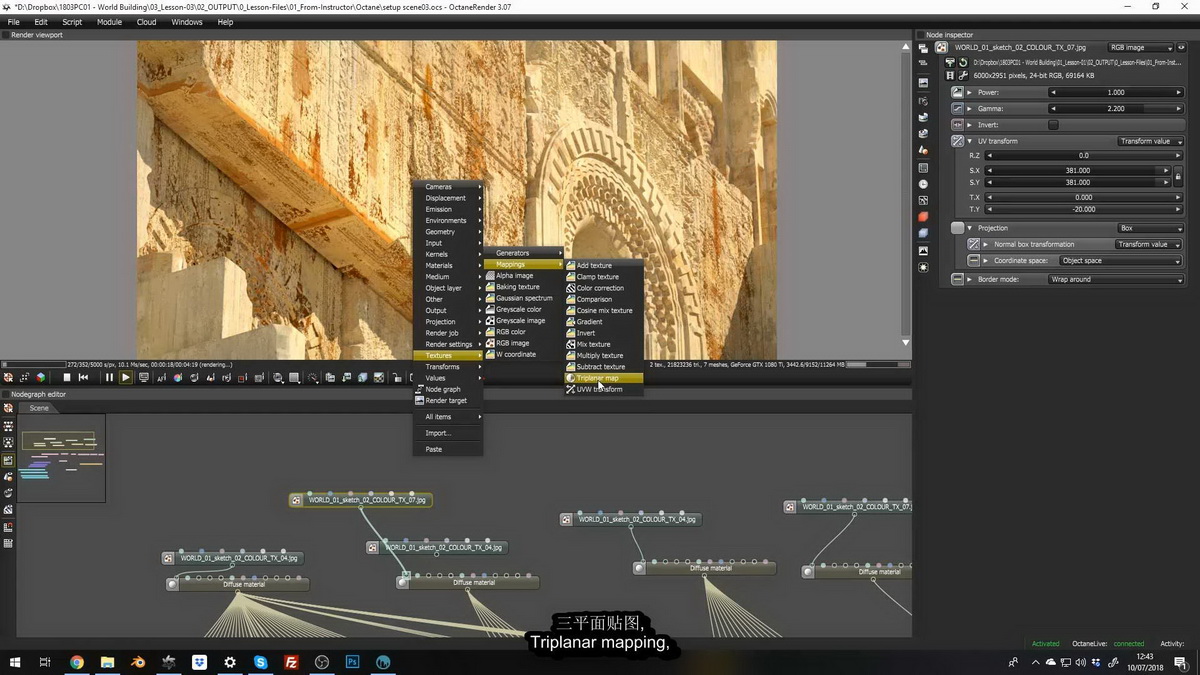1200x675 pixels.
Task: Toggle the eye icon next to RGB image
Action: point(1181,47)
